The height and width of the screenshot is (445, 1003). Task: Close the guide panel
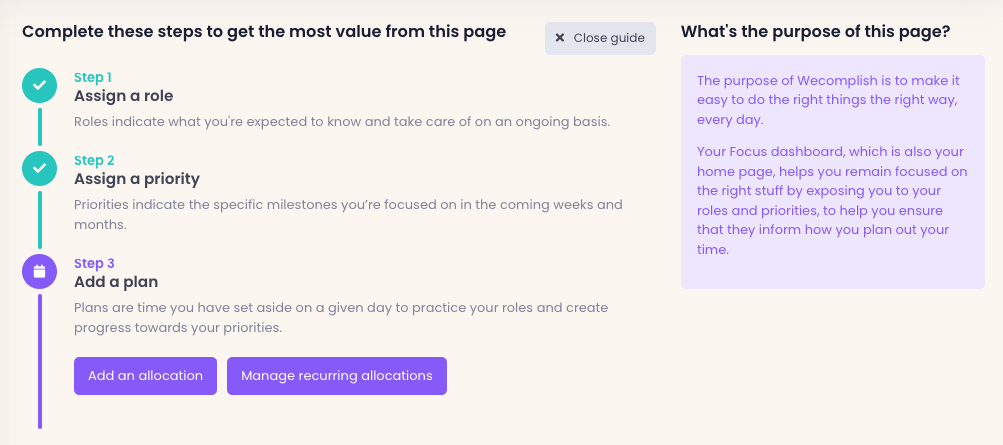pos(600,38)
